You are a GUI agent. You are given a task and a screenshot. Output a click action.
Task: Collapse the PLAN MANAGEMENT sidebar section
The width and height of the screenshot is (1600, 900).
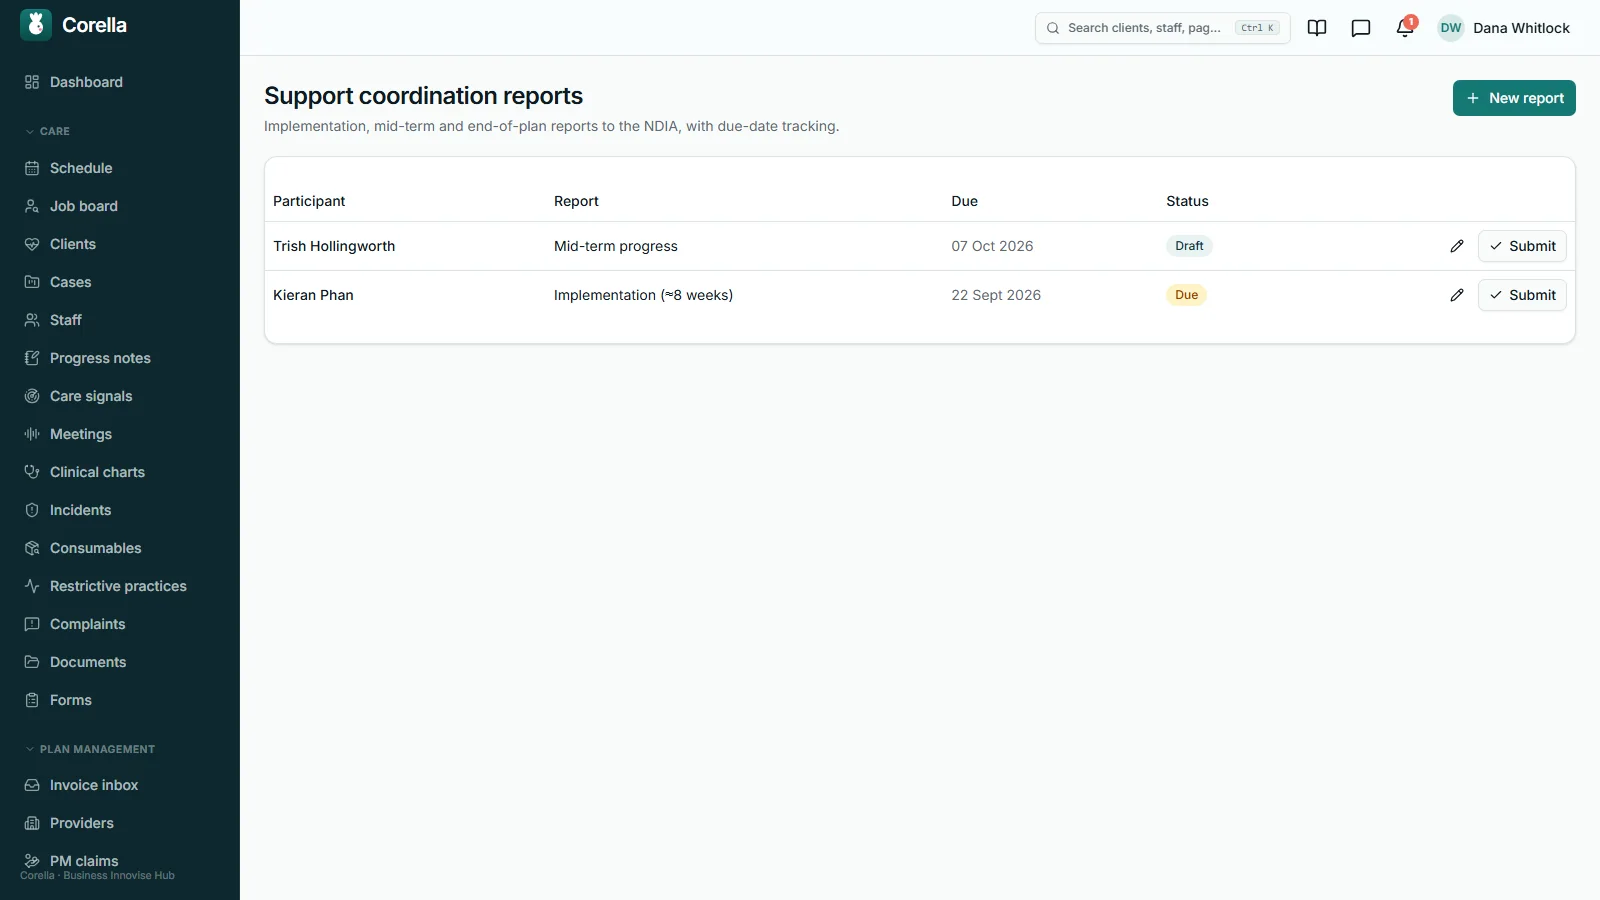point(90,749)
